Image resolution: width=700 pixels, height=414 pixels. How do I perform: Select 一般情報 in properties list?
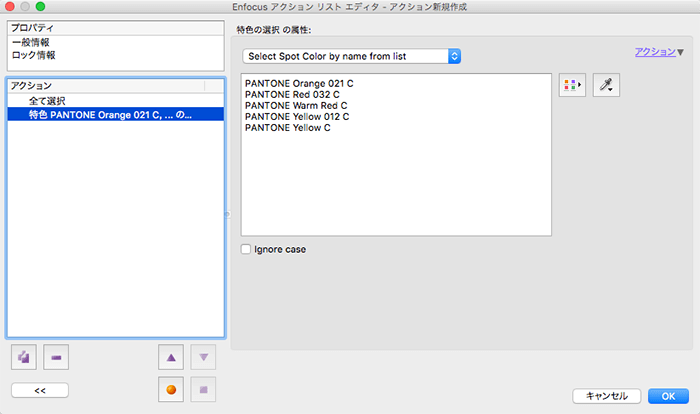[31, 42]
